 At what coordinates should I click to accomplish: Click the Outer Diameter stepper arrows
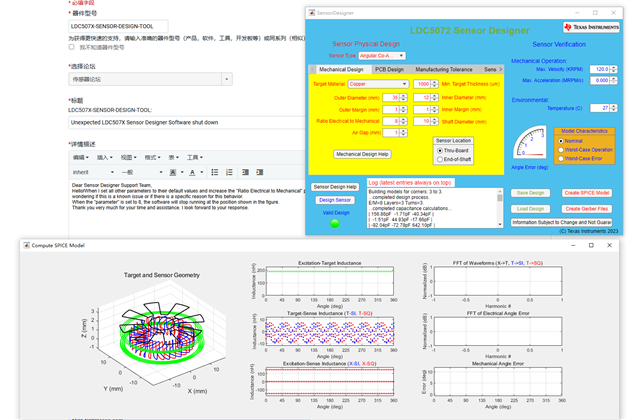coord(403,98)
